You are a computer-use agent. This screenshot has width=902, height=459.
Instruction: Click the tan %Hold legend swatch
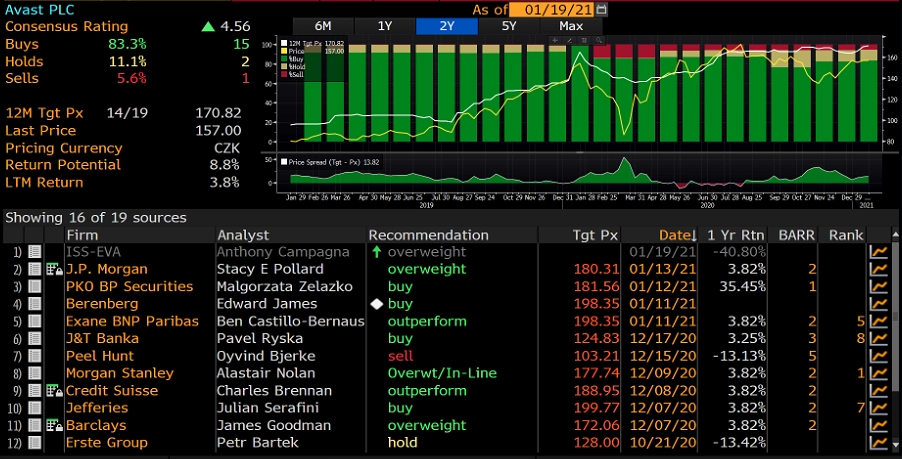[284, 67]
